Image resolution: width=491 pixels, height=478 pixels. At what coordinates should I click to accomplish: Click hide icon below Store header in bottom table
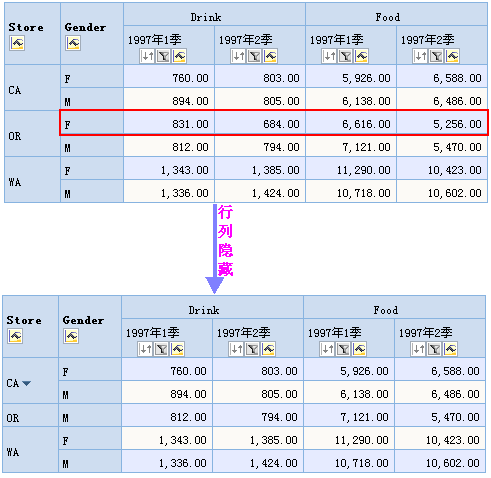(x=15, y=336)
